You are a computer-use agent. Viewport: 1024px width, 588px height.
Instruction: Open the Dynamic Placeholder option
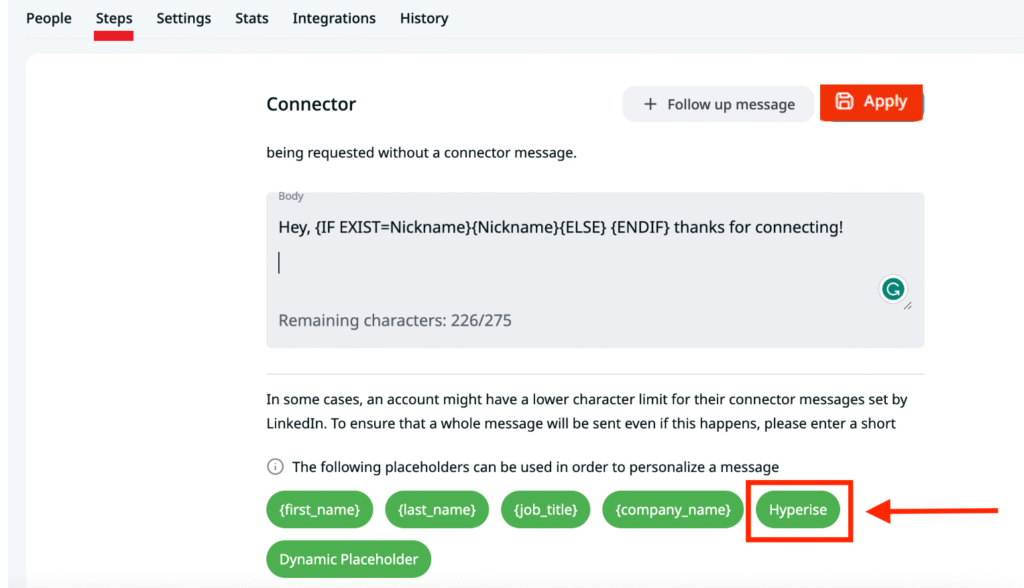point(348,559)
